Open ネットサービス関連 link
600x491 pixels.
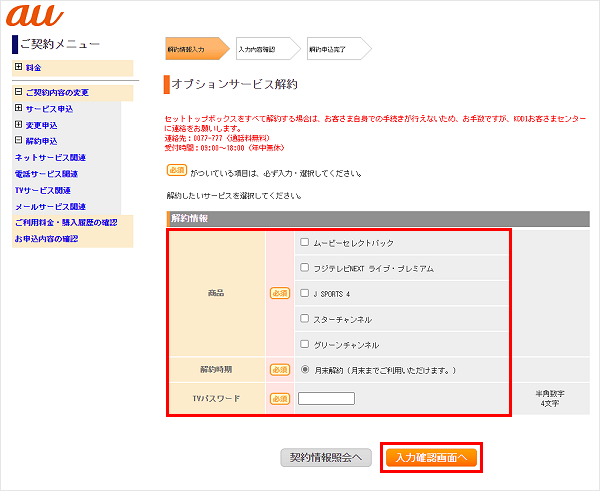(x=49, y=157)
